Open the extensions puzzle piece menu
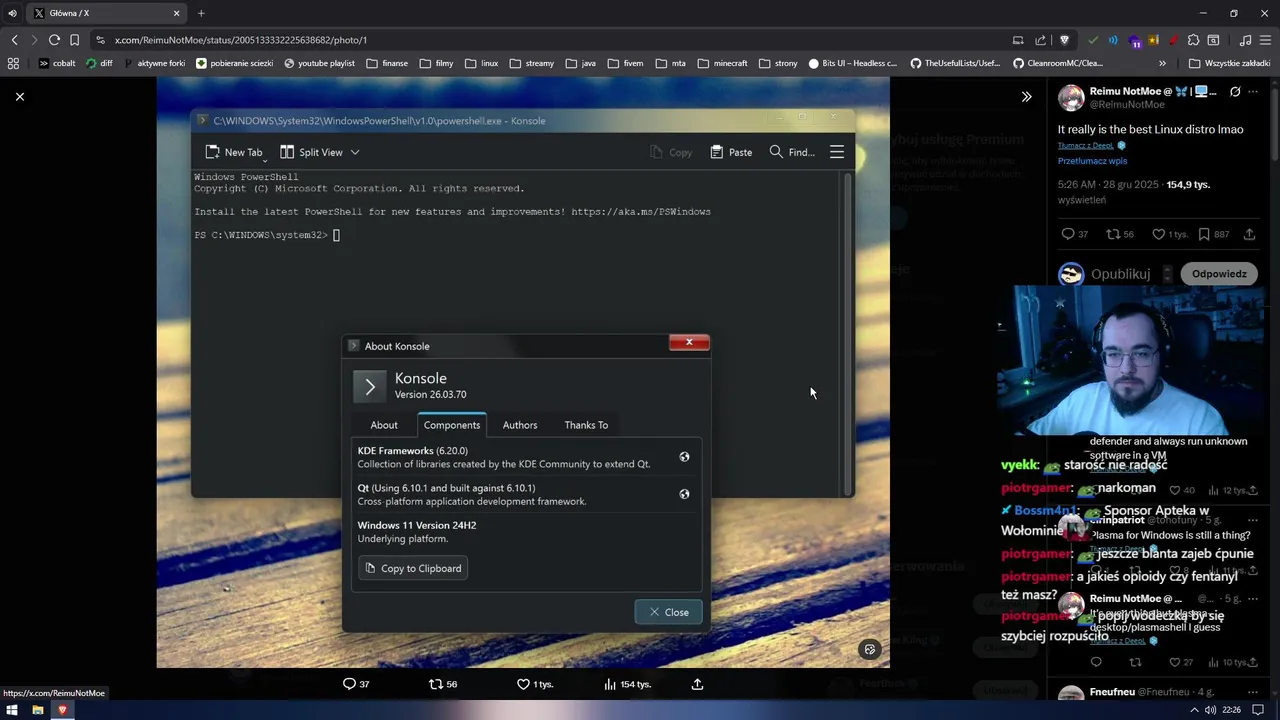 (1193, 40)
